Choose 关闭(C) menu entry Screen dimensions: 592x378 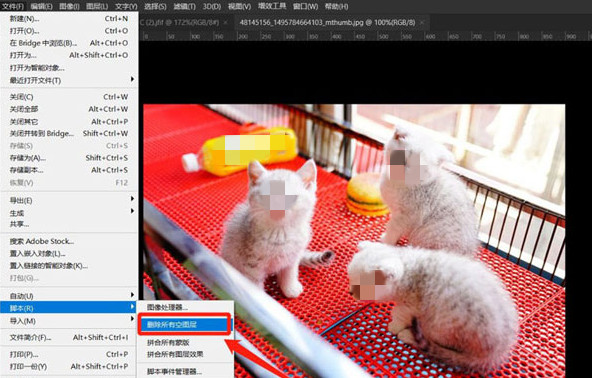coord(69,97)
